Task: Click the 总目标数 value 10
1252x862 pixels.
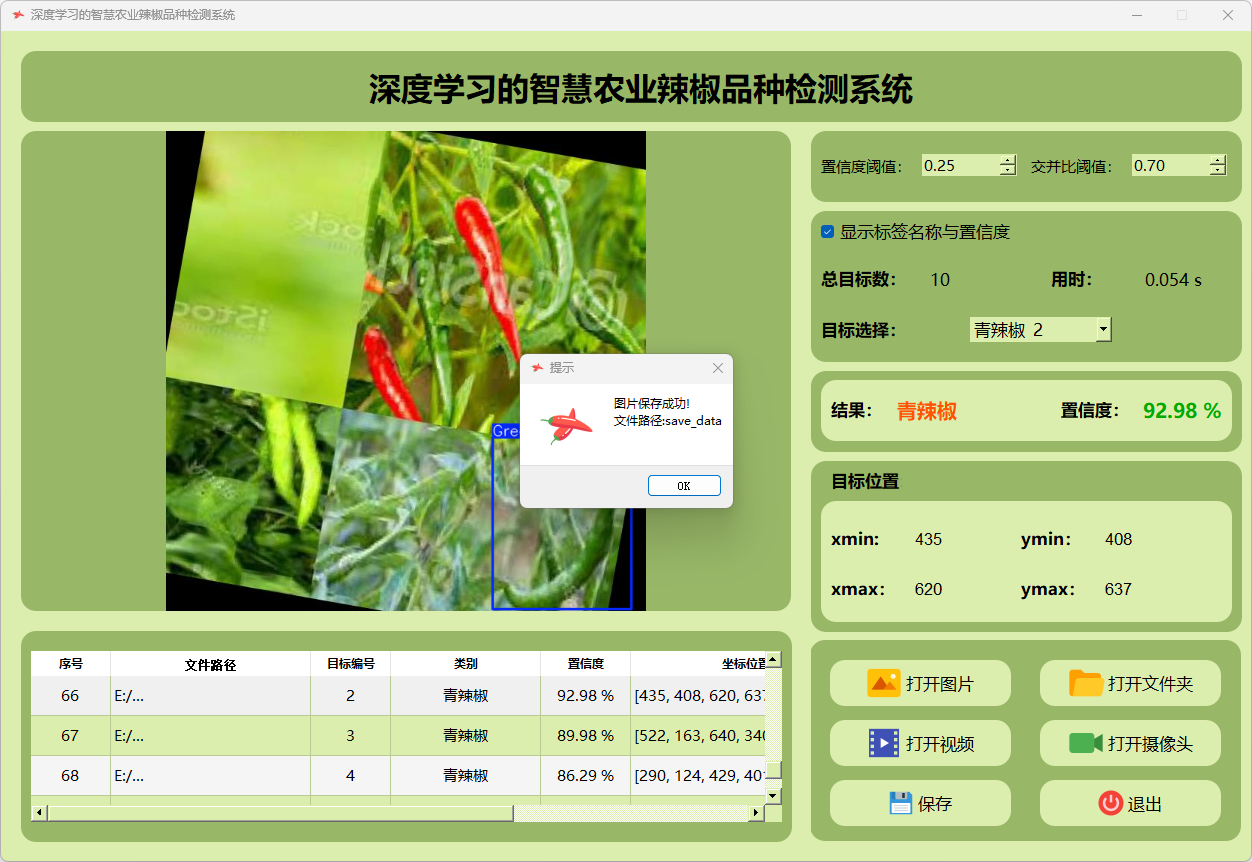Action: pos(940,280)
